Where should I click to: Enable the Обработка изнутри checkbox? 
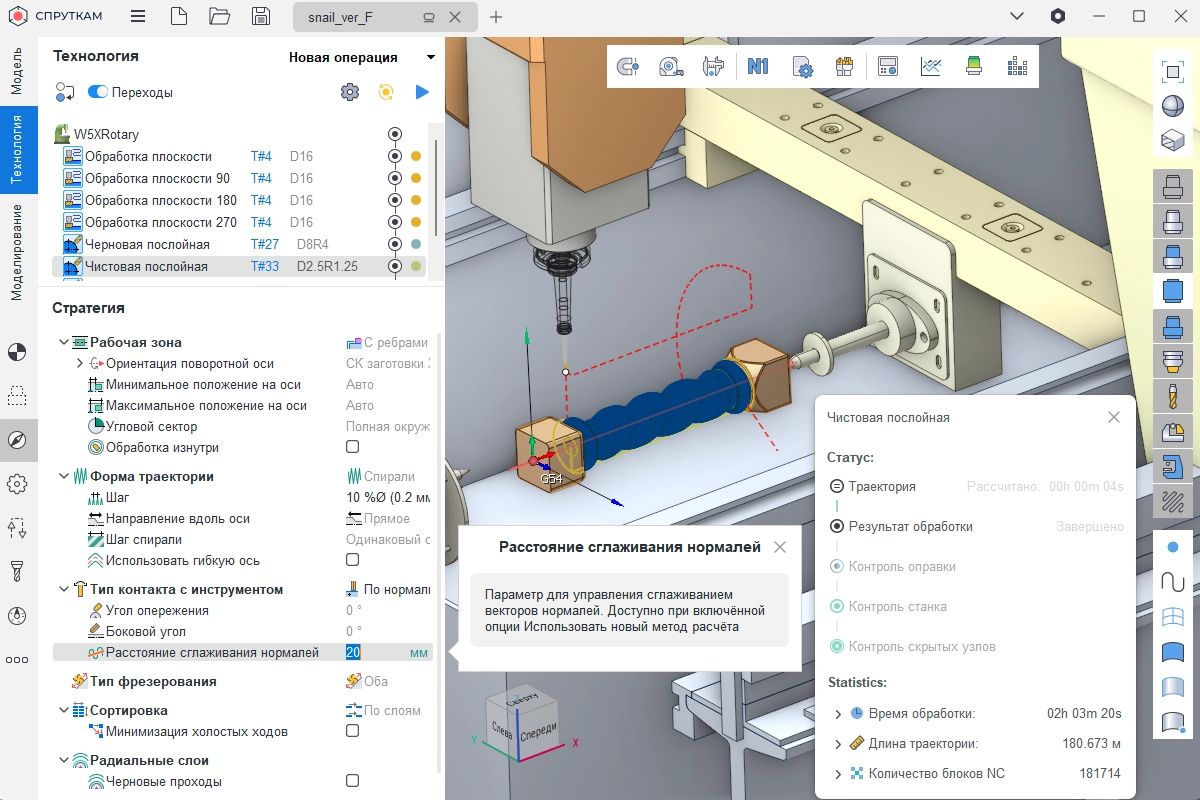tap(352, 447)
